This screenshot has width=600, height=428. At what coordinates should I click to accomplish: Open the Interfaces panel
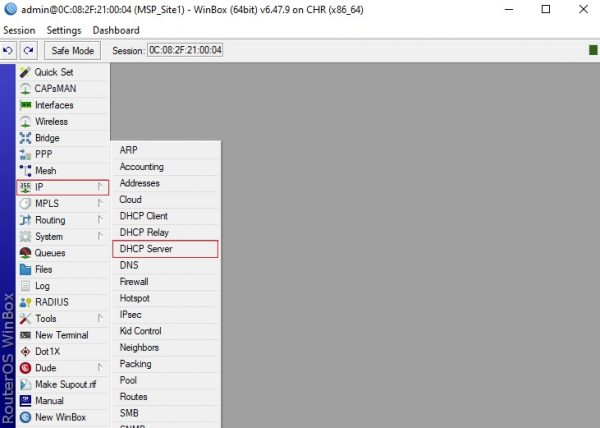54,105
